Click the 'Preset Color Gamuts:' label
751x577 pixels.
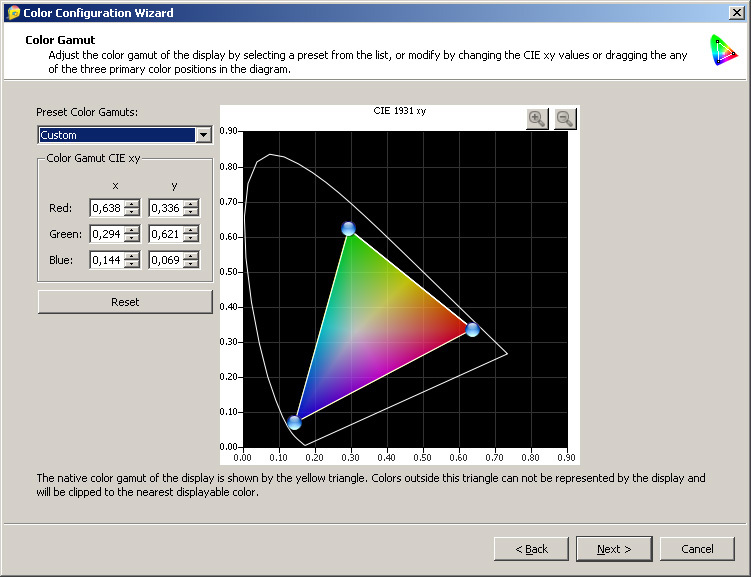[87, 112]
